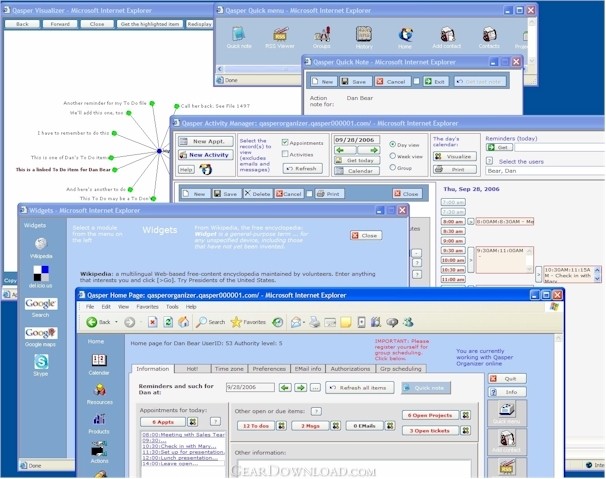Open File menu in Home Page window
Image resolution: width=606 pixels, height=479 pixels.
[90, 307]
